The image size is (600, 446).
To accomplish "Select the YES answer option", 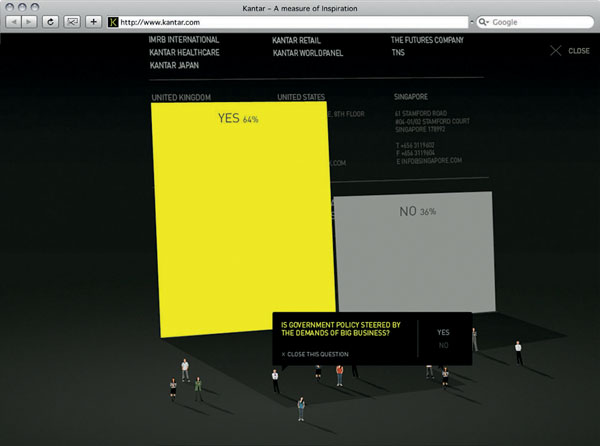I will tap(443, 332).
